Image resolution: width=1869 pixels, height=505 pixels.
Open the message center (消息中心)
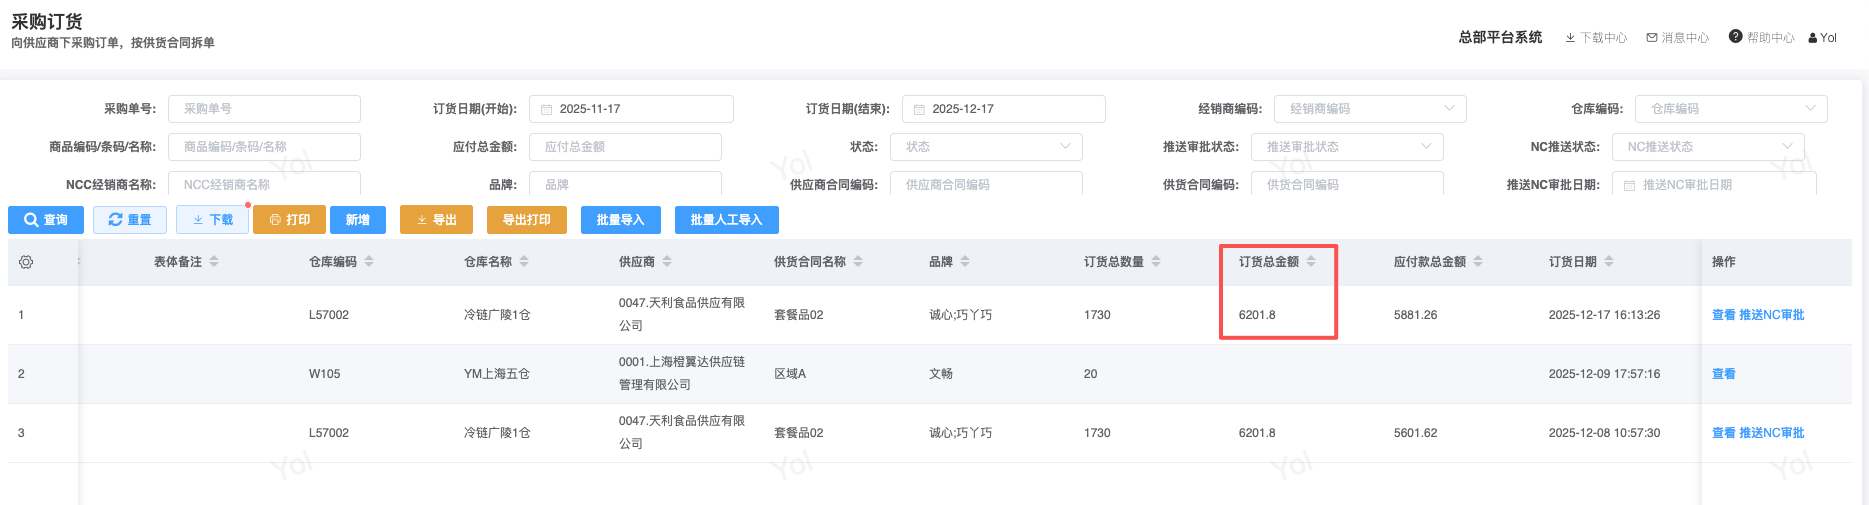click(x=1678, y=38)
